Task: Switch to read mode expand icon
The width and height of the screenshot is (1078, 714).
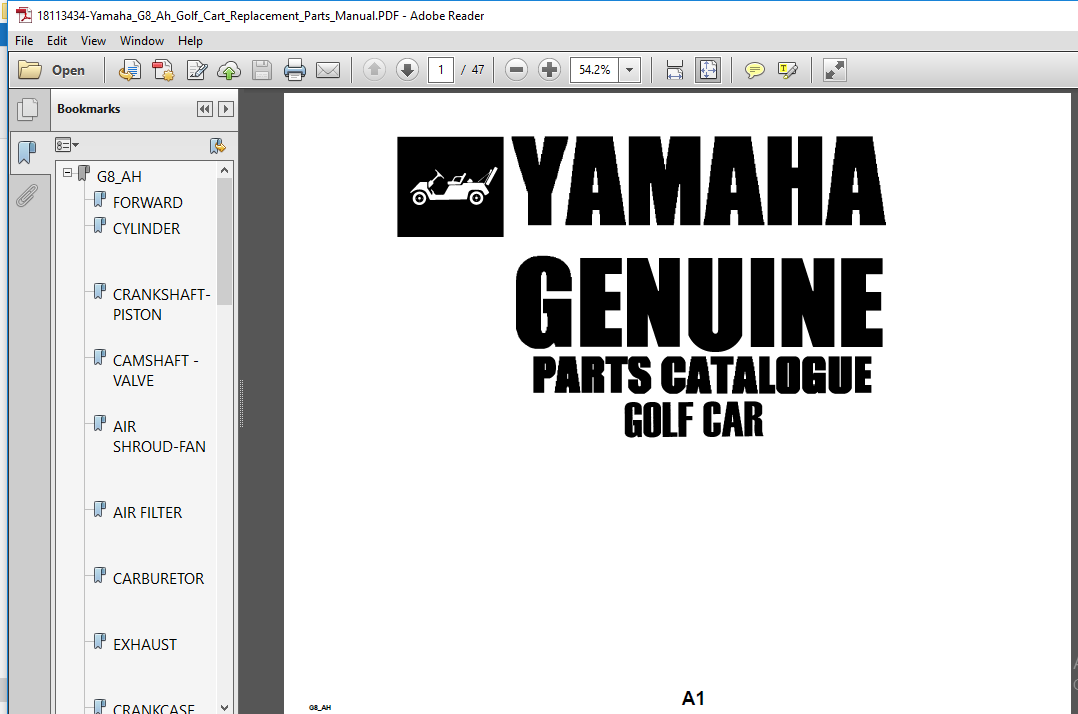Action: click(835, 70)
